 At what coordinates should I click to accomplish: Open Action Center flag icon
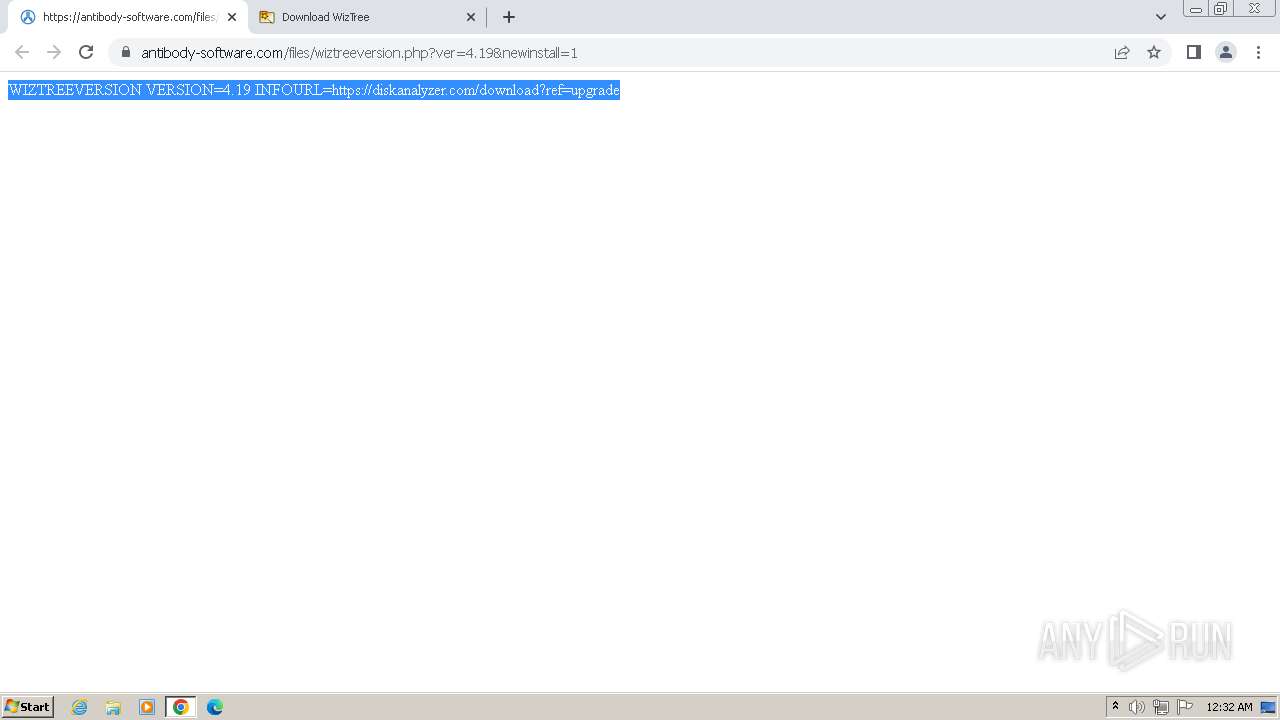[1185, 707]
